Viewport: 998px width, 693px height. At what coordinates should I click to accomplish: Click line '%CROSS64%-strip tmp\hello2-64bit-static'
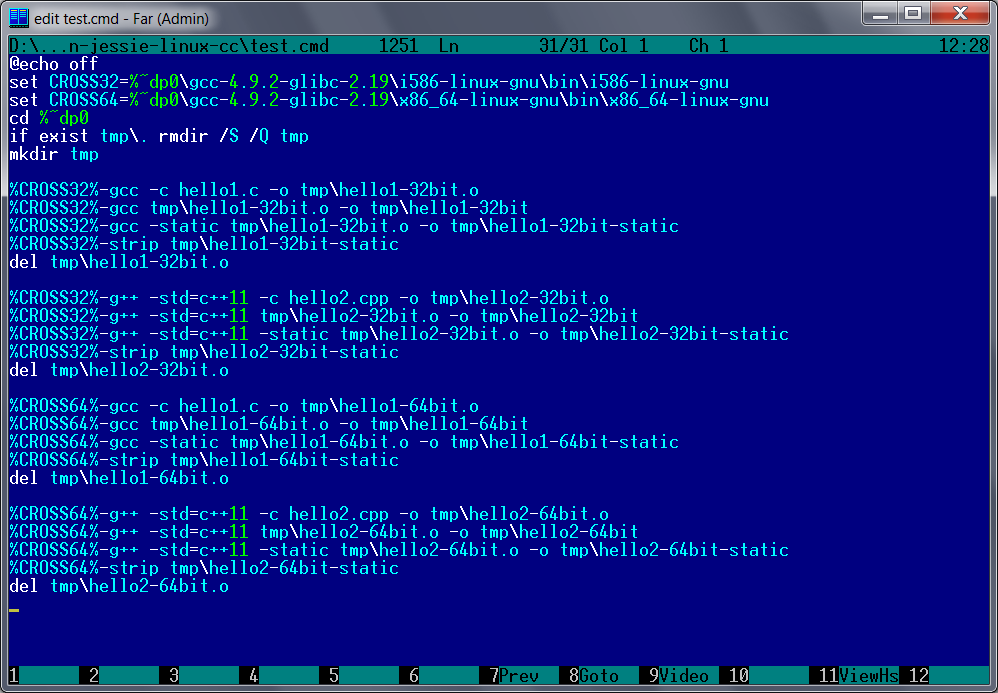(x=204, y=568)
